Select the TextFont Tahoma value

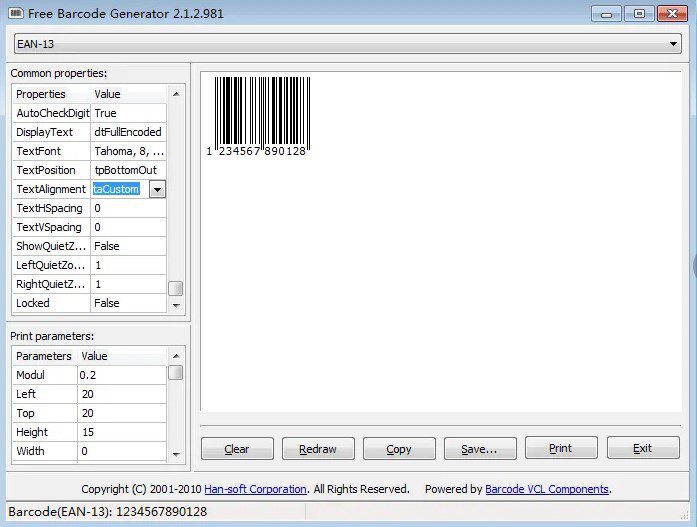pyautogui.click(x=128, y=152)
